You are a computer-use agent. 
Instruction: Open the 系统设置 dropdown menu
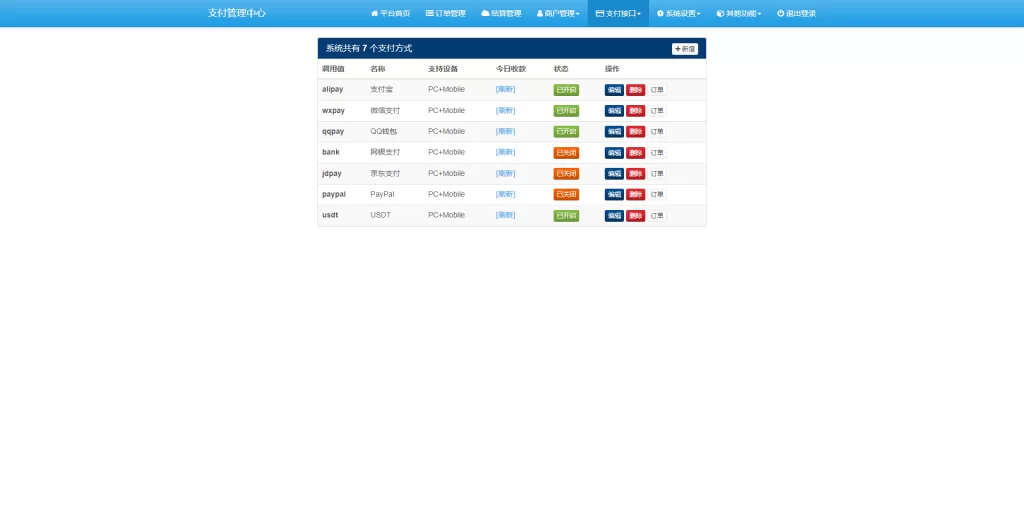pyautogui.click(x=678, y=13)
